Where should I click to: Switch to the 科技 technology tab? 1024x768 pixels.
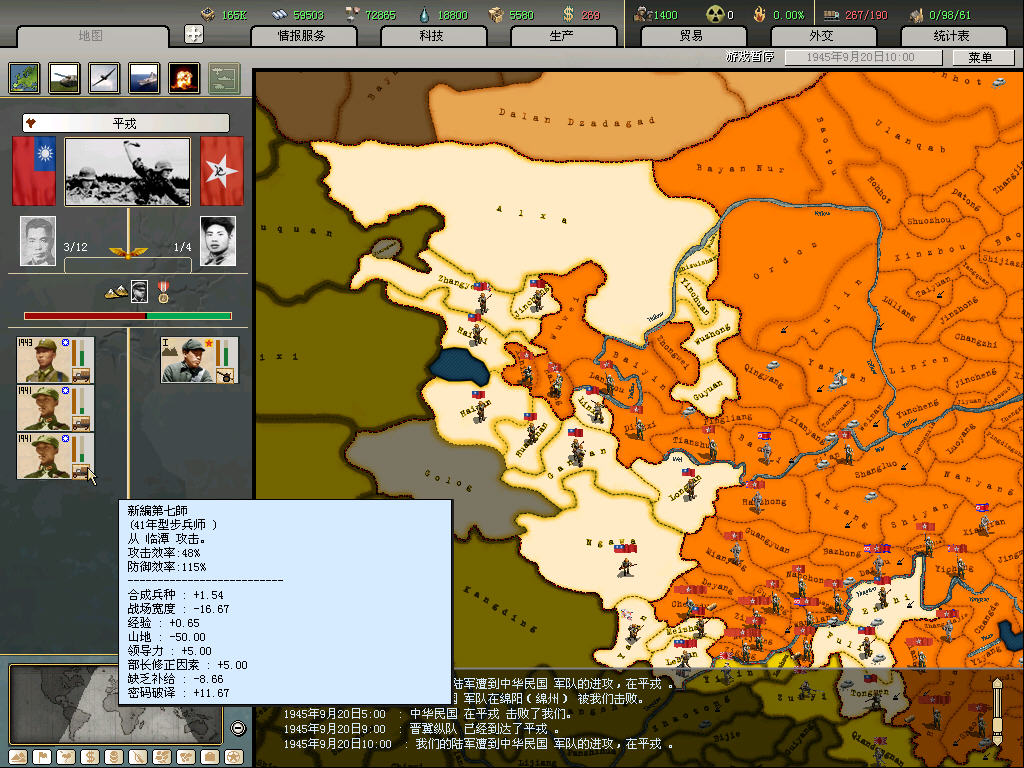pos(431,36)
